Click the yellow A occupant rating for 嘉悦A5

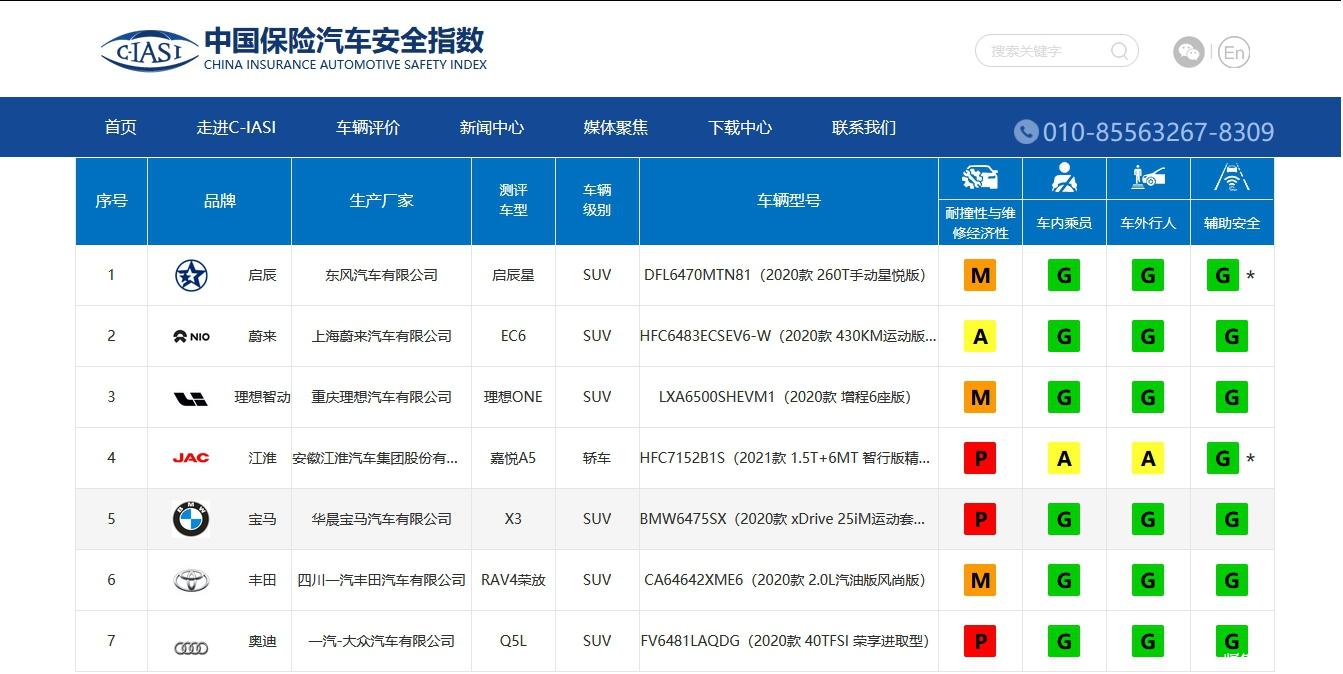[1064, 458]
